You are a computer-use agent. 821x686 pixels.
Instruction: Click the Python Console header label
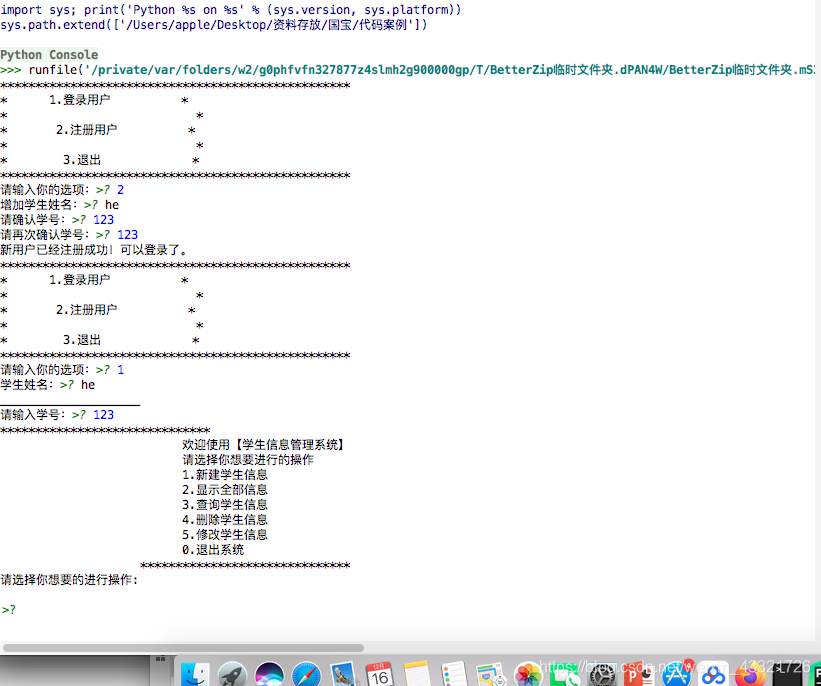coord(49,54)
